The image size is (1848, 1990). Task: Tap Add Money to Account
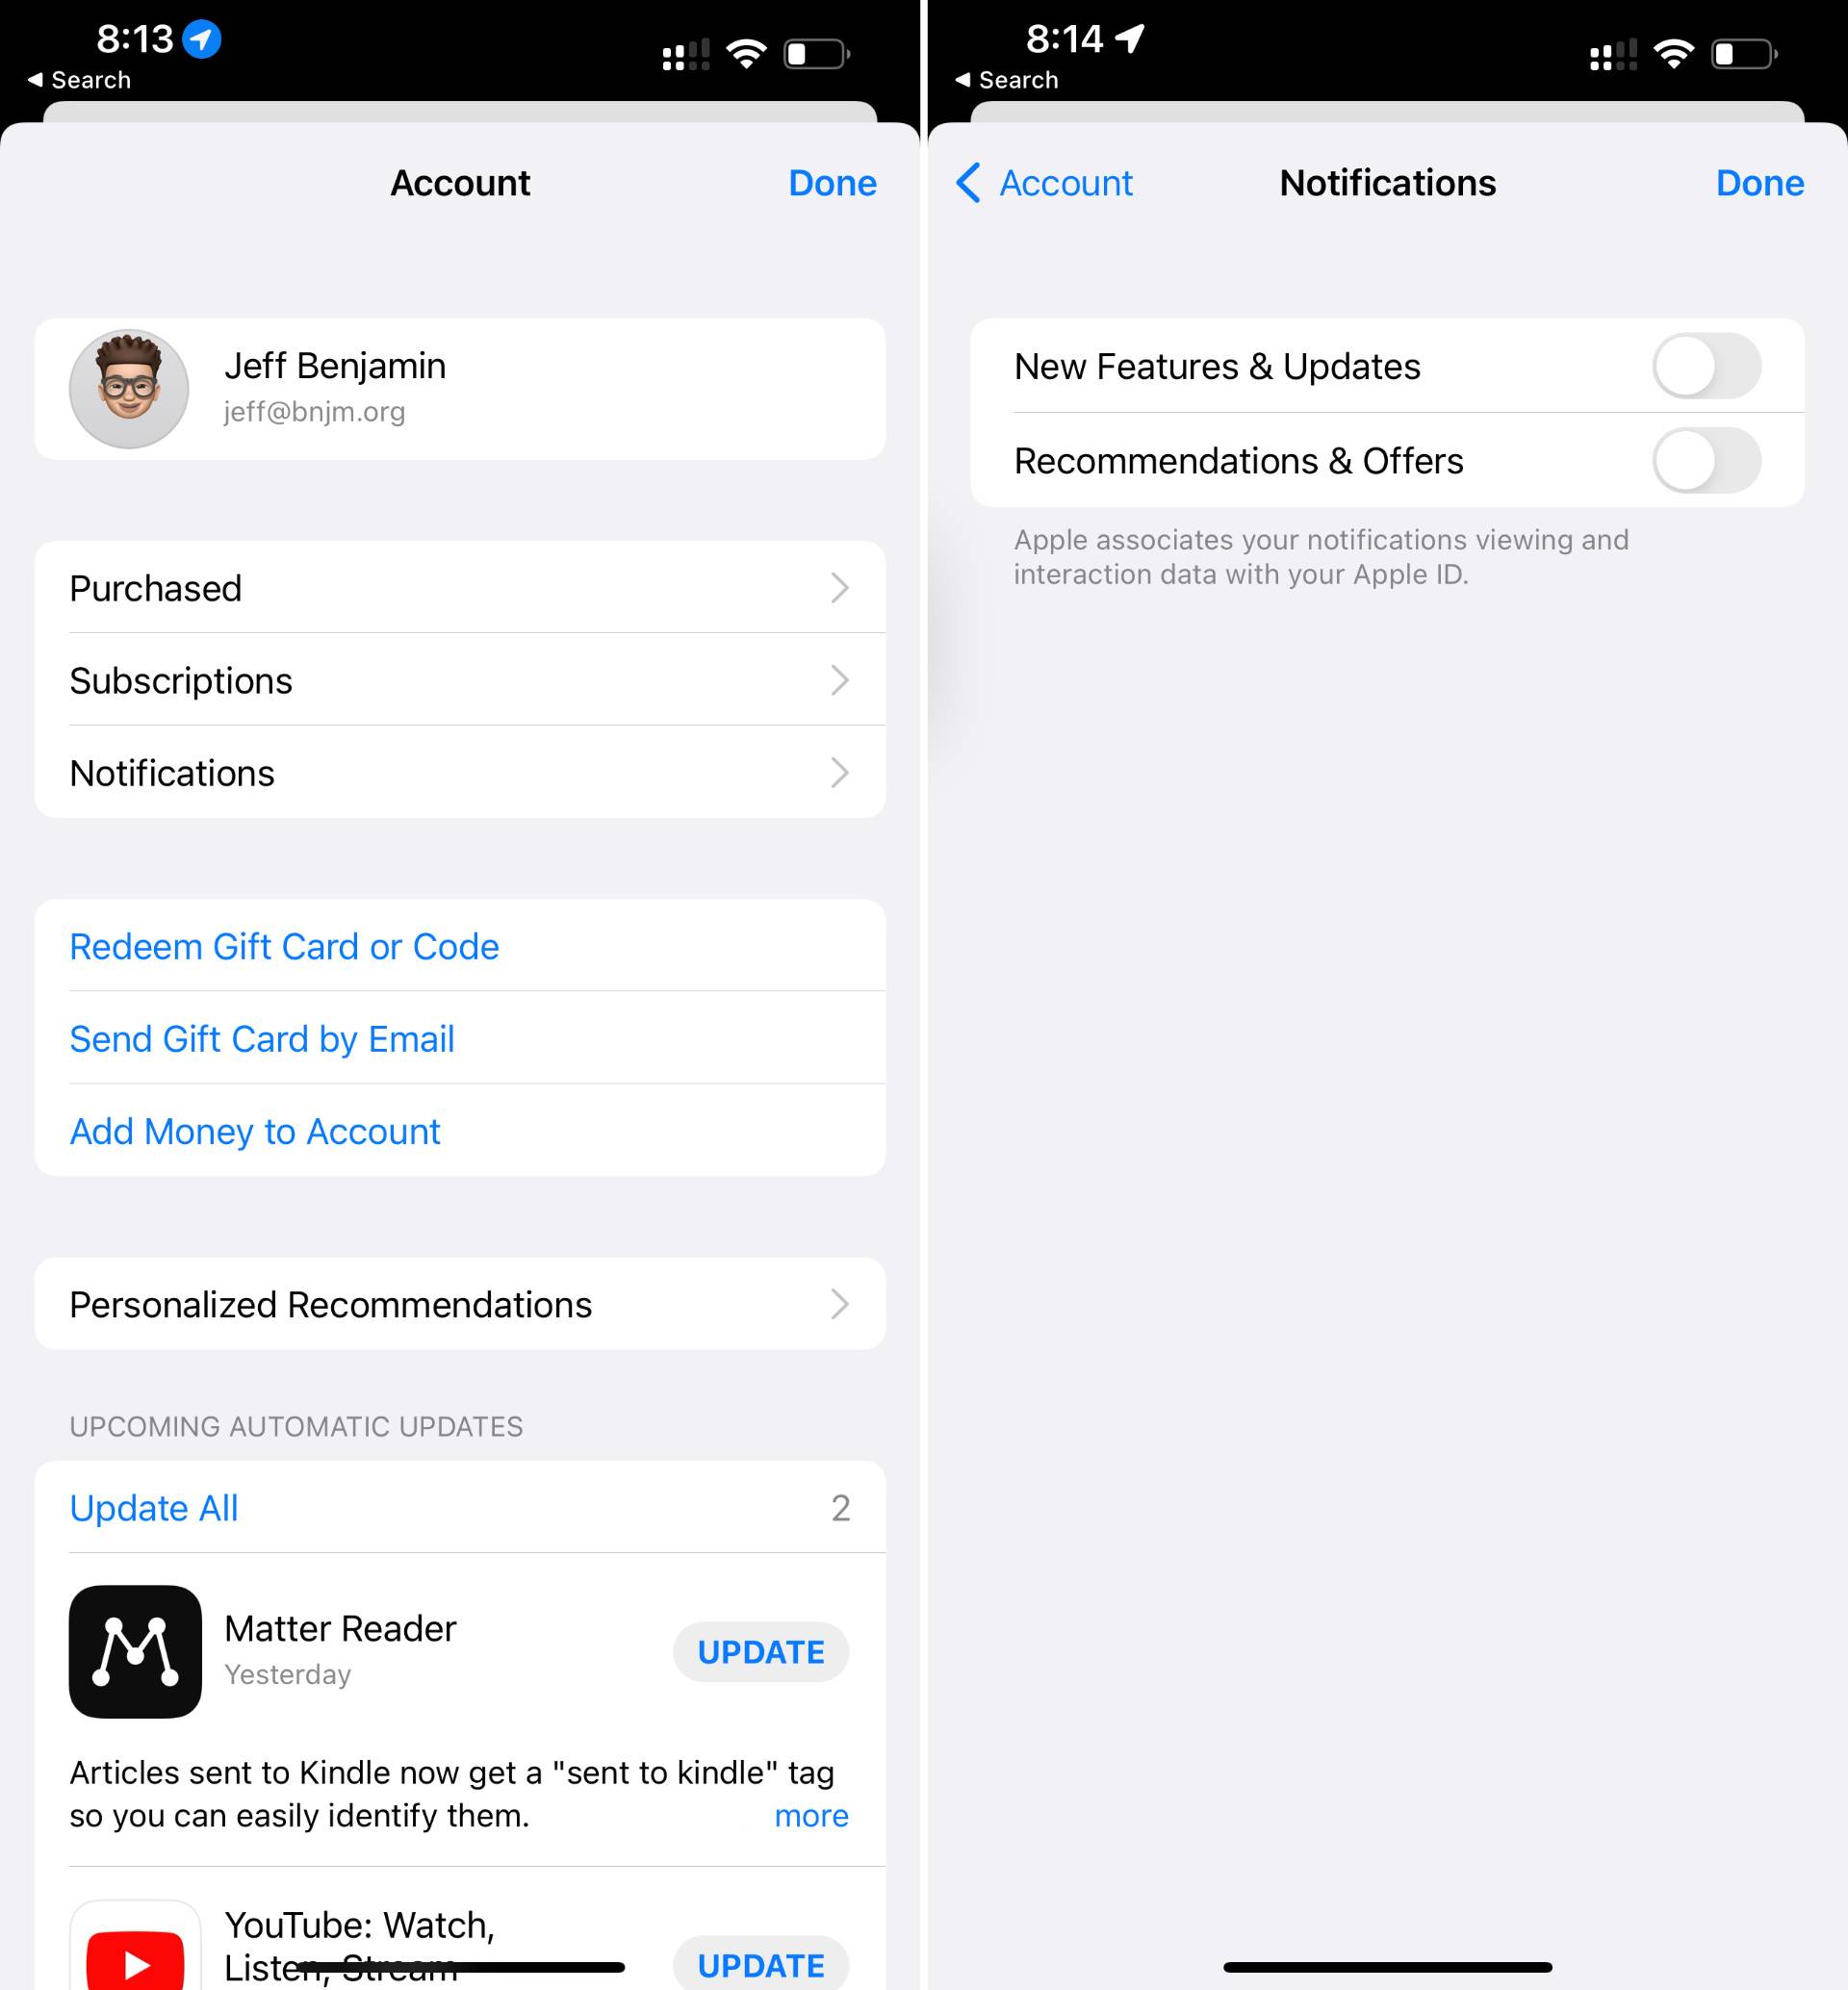[x=255, y=1131]
